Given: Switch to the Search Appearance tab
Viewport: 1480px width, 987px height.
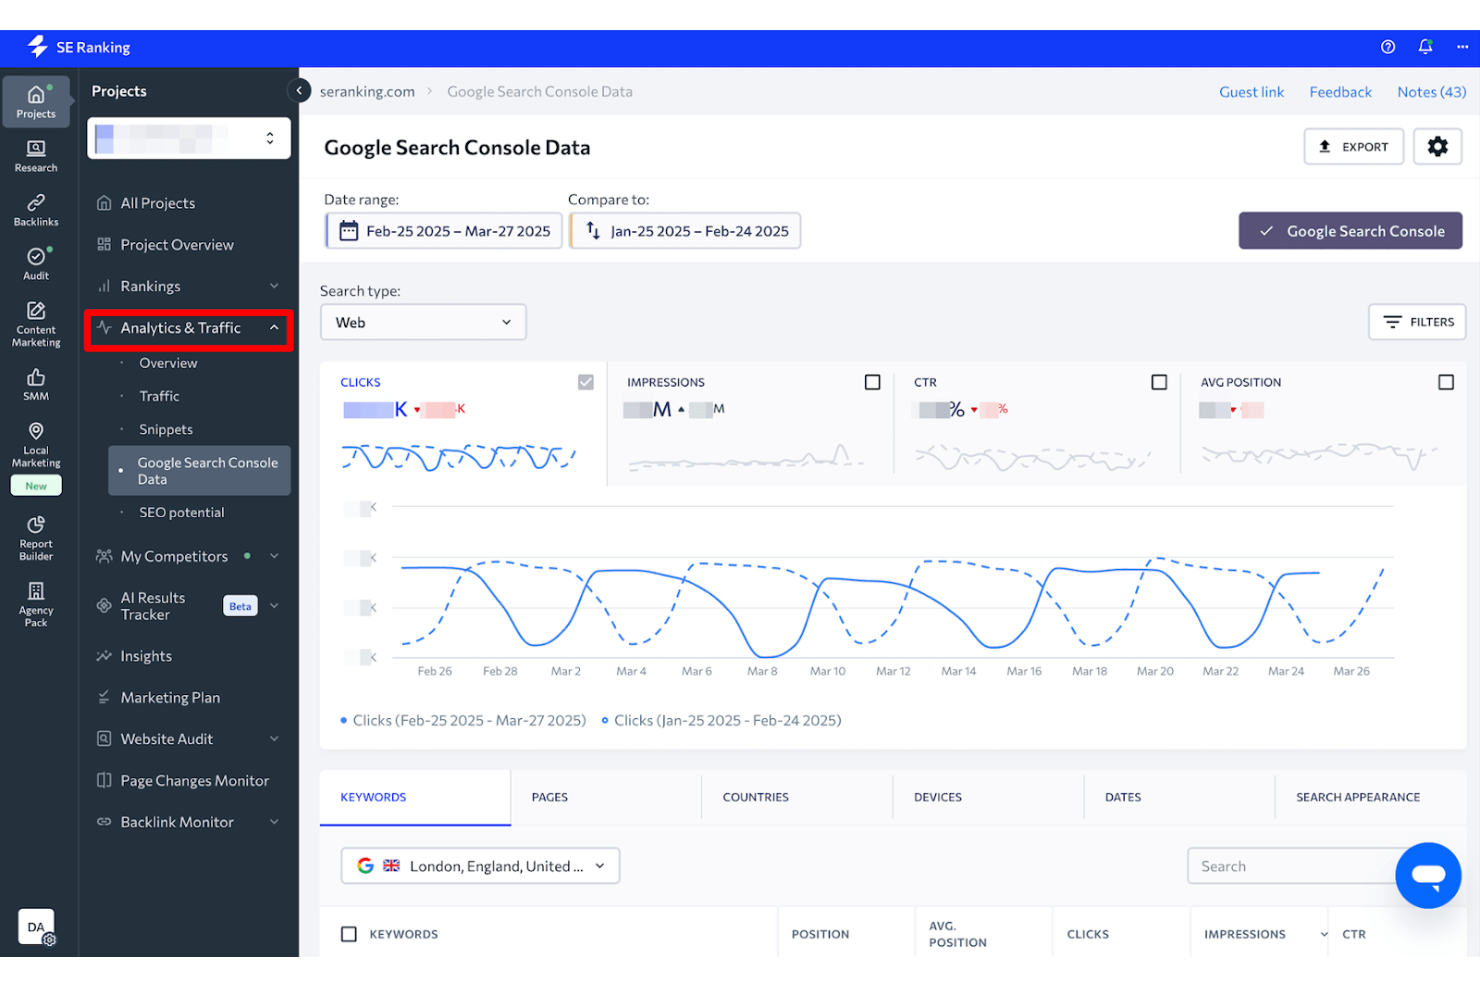Looking at the screenshot, I should pyautogui.click(x=1370, y=797).
